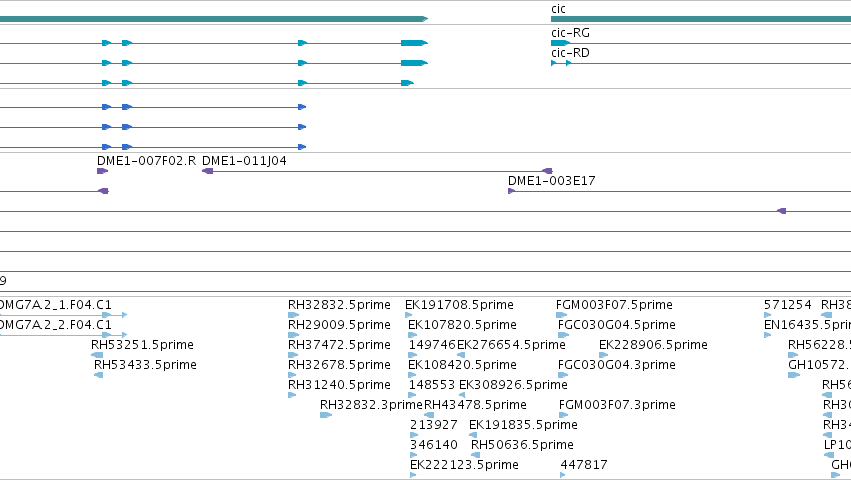Select the 571254 feature marker
The height and width of the screenshot is (480, 851).
[767, 315]
